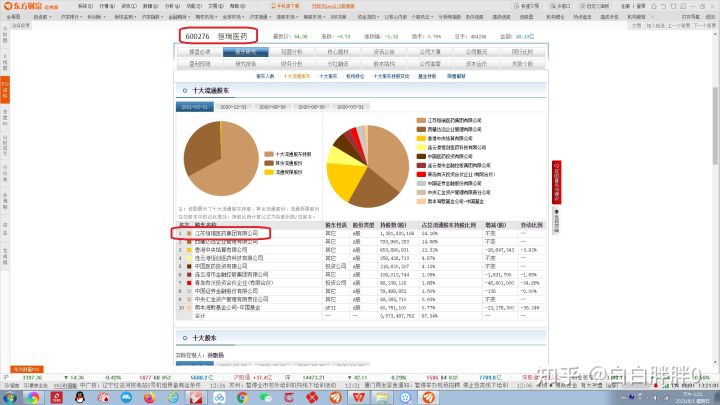
Task: Select the 股东研究 tab
Action: (246, 52)
